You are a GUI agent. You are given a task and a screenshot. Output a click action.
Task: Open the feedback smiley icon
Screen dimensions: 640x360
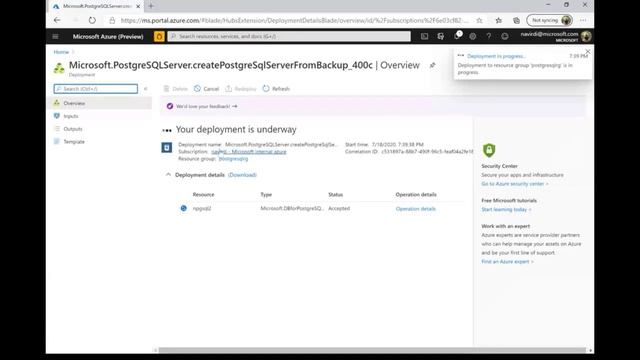click(505, 36)
